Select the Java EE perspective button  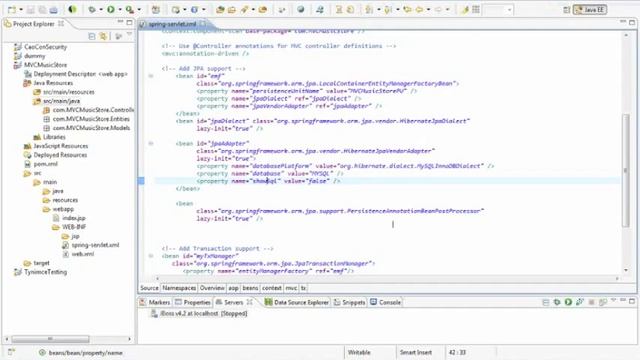[x=590, y=10]
